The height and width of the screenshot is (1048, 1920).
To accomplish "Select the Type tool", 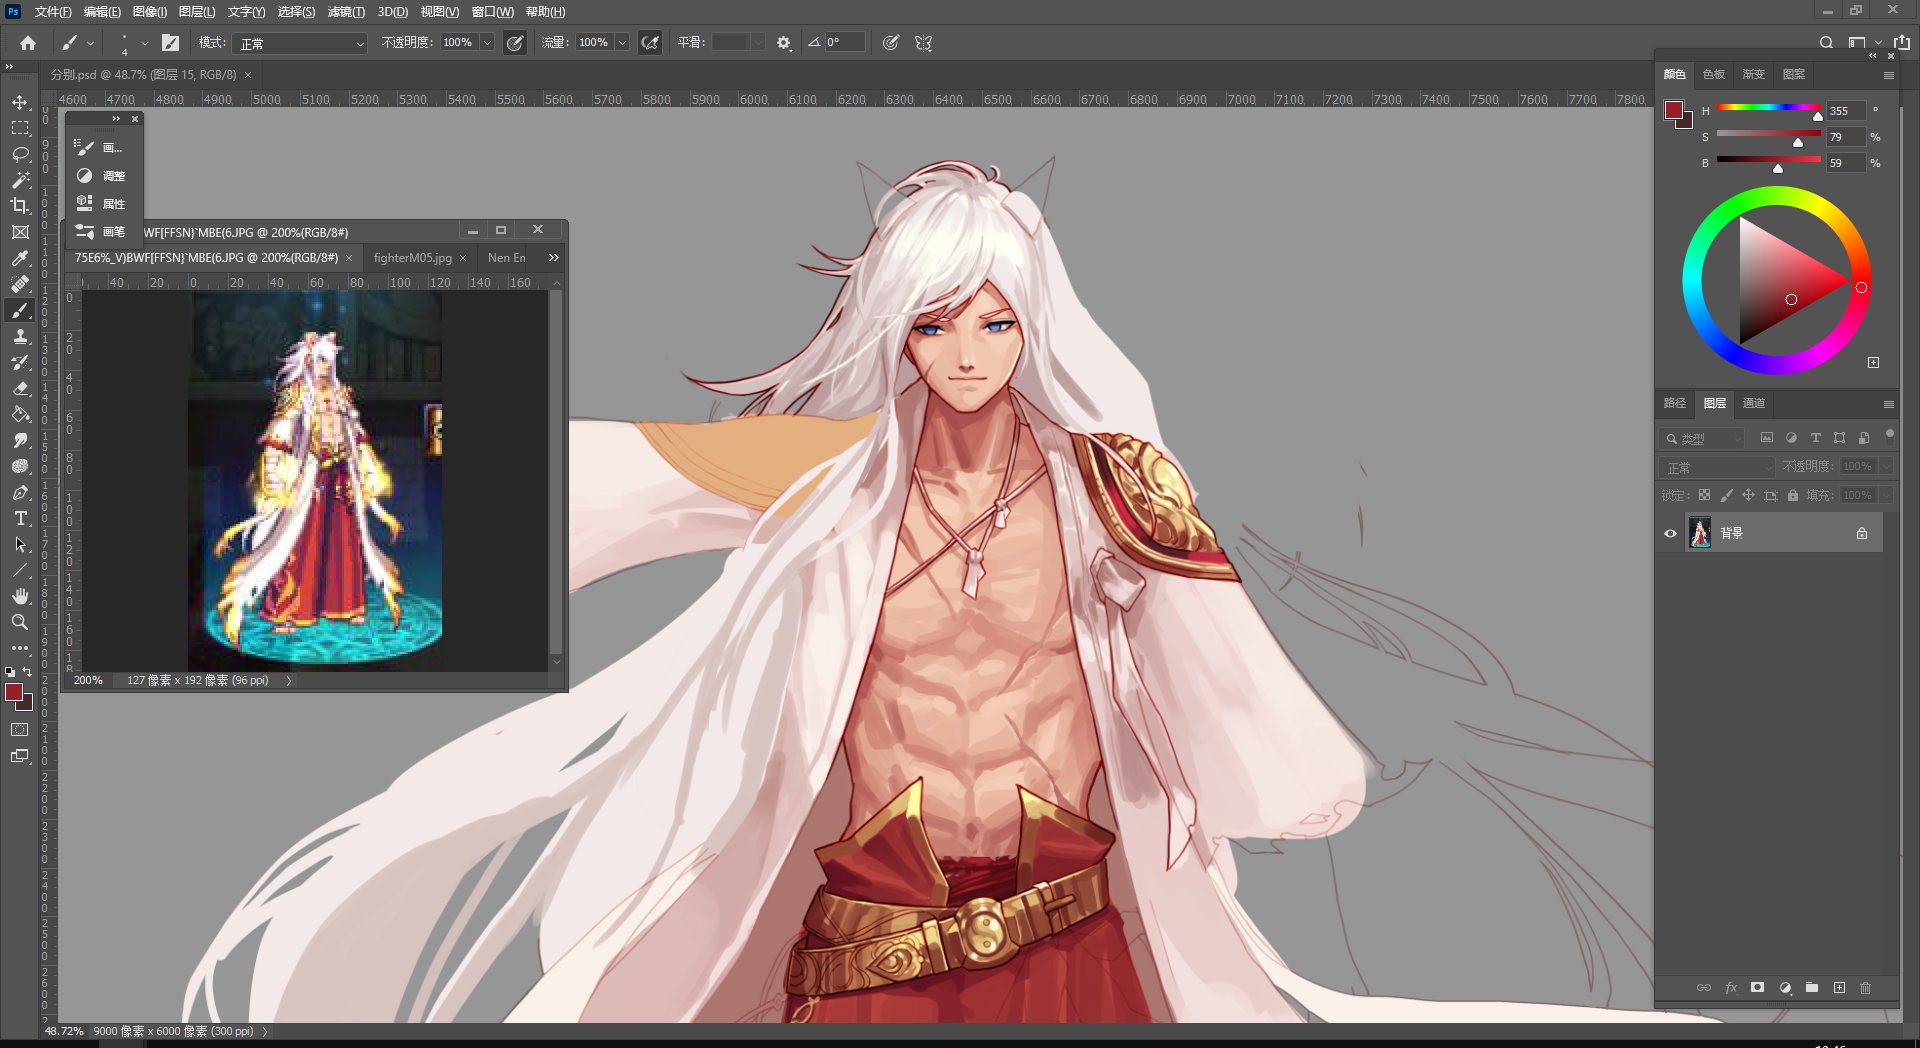I will (x=20, y=518).
